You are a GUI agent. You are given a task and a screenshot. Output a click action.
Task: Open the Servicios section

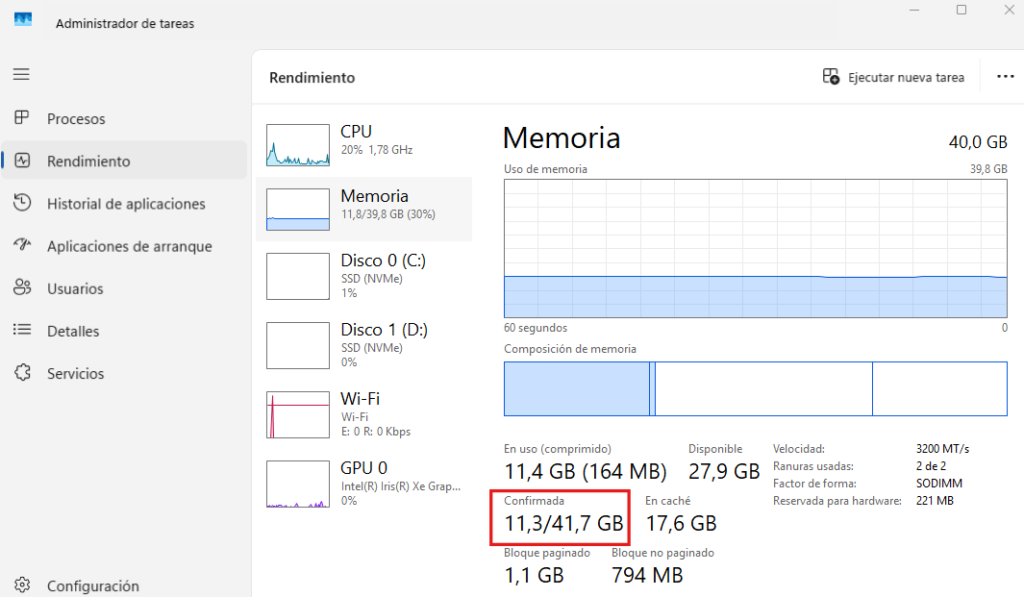pyautogui.click(x=21, y=373)
